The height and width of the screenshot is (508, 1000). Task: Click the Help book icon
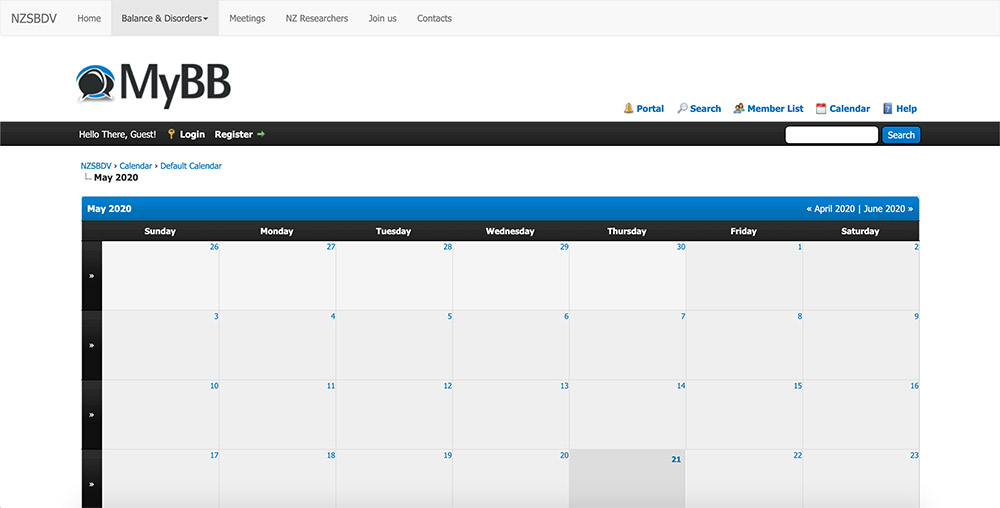click(888, 108)
